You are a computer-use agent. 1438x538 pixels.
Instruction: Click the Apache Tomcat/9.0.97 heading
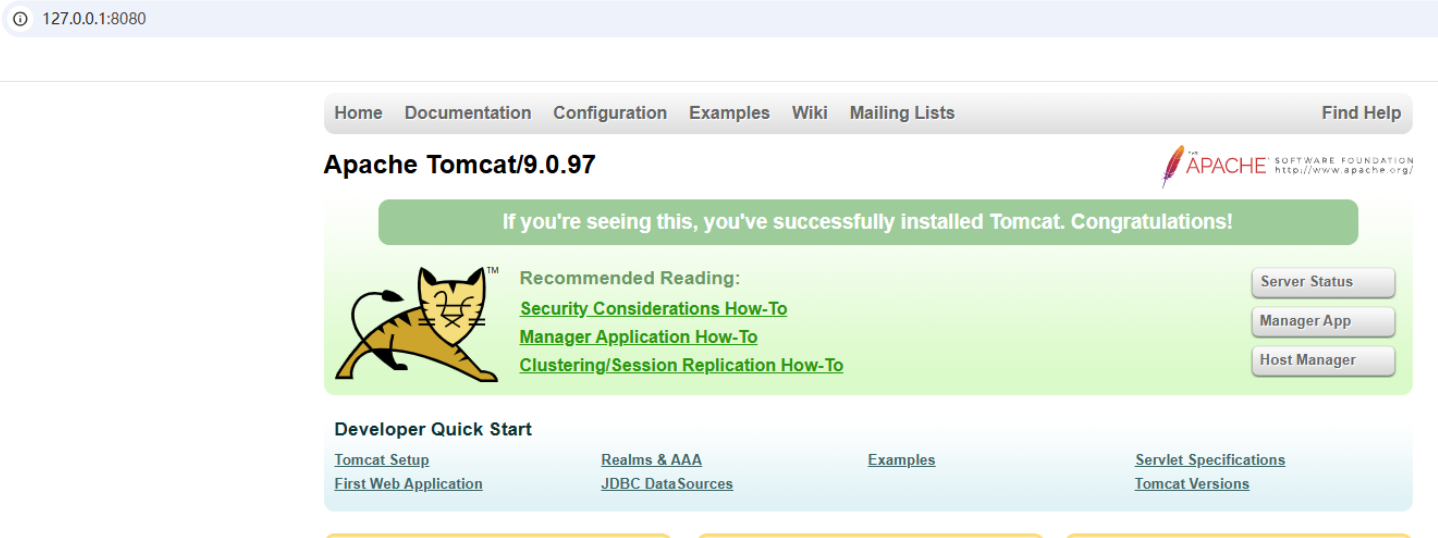click(x=459, y=165)
